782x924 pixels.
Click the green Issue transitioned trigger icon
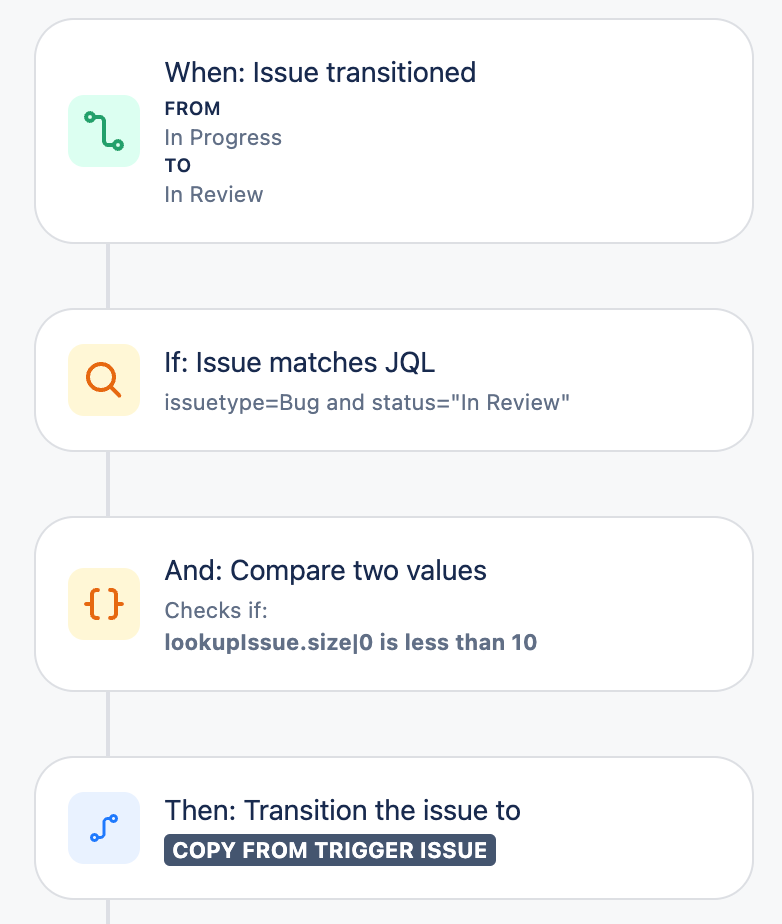[104, 131]
